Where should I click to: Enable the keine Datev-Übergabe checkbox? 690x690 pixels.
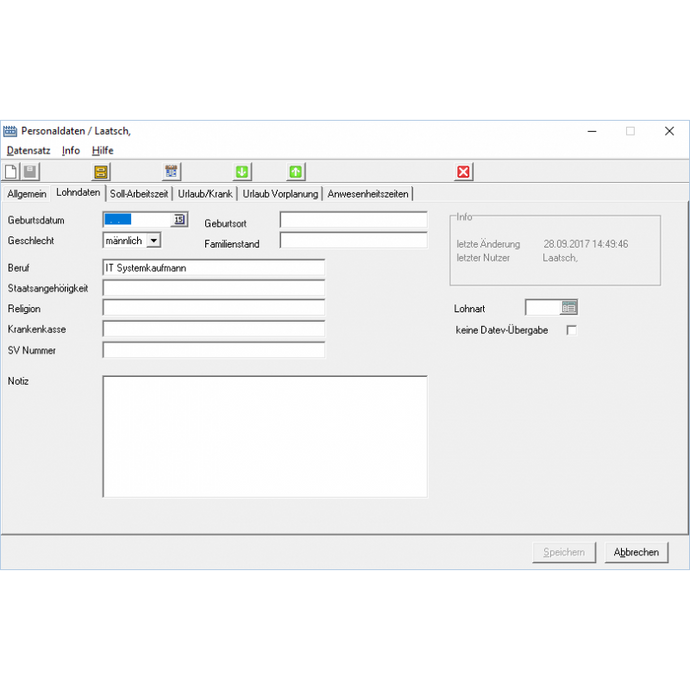pyautogui.click(x=572, y=330)
